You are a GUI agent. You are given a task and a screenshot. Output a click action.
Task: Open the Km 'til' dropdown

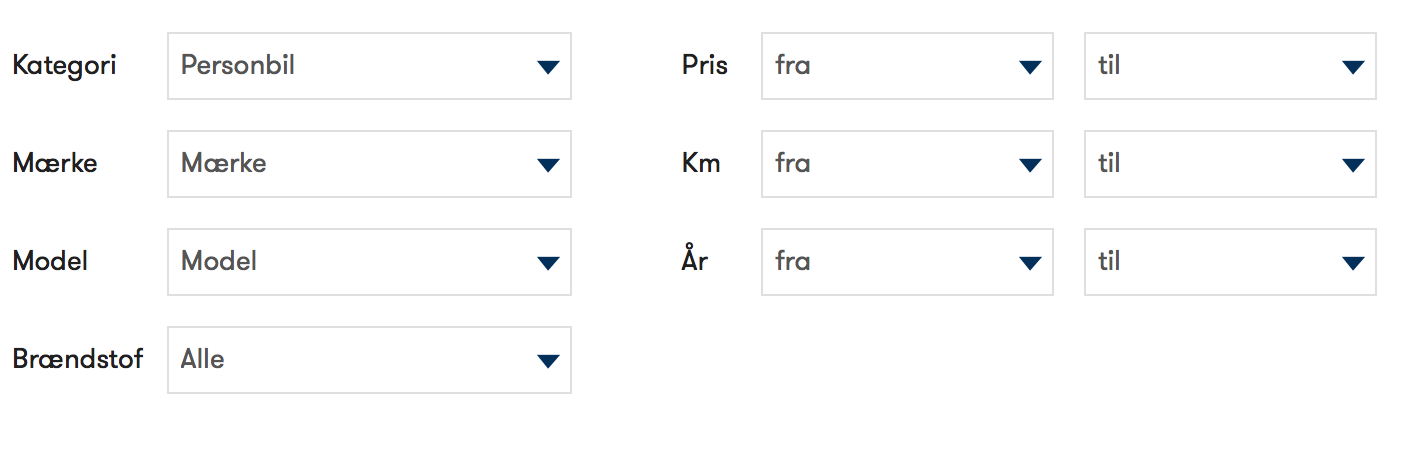(1230, 164)
